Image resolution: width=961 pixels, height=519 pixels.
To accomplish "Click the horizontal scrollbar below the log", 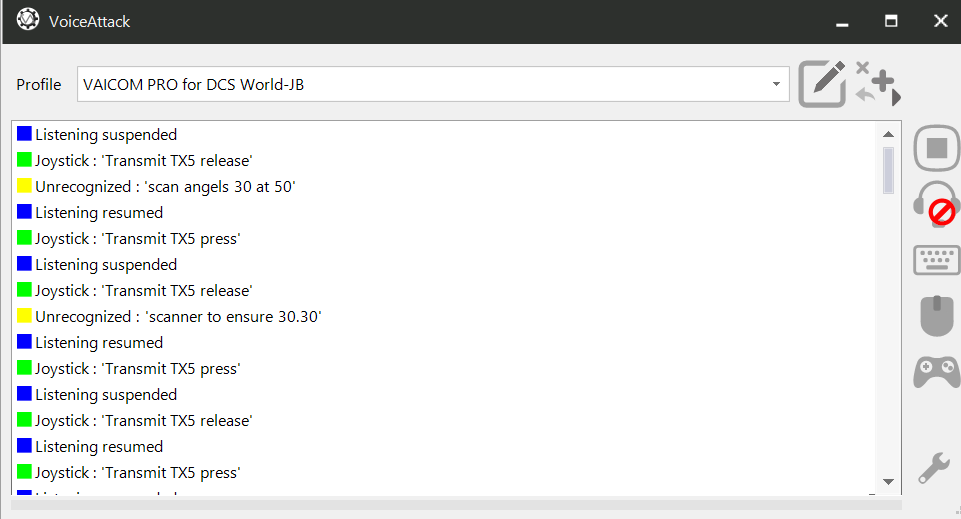I will click(x=457, y=504).
